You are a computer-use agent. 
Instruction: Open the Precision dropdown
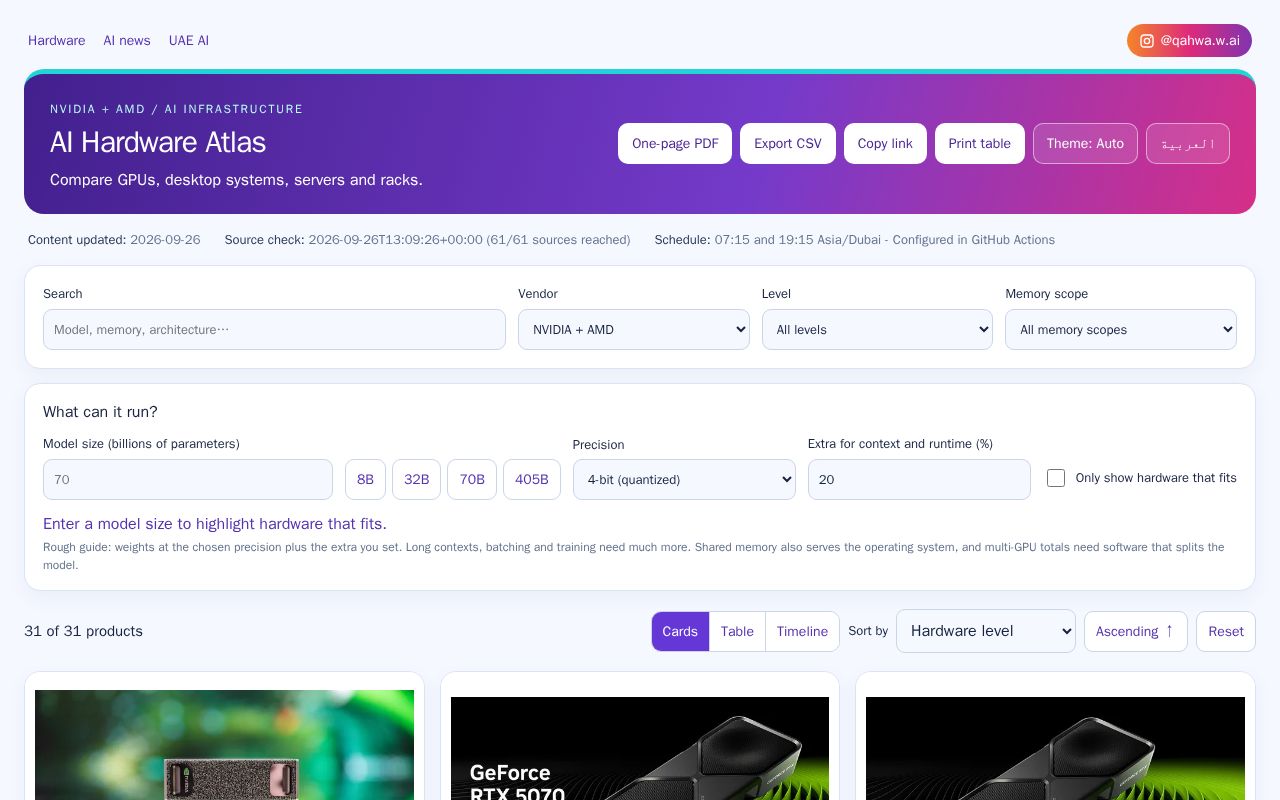(x=684, y=479)
